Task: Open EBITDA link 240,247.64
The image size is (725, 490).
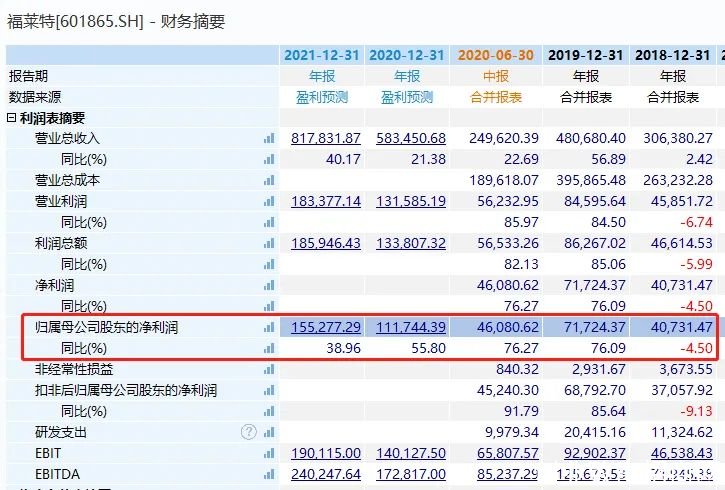Action: click(x=326, y=474)
